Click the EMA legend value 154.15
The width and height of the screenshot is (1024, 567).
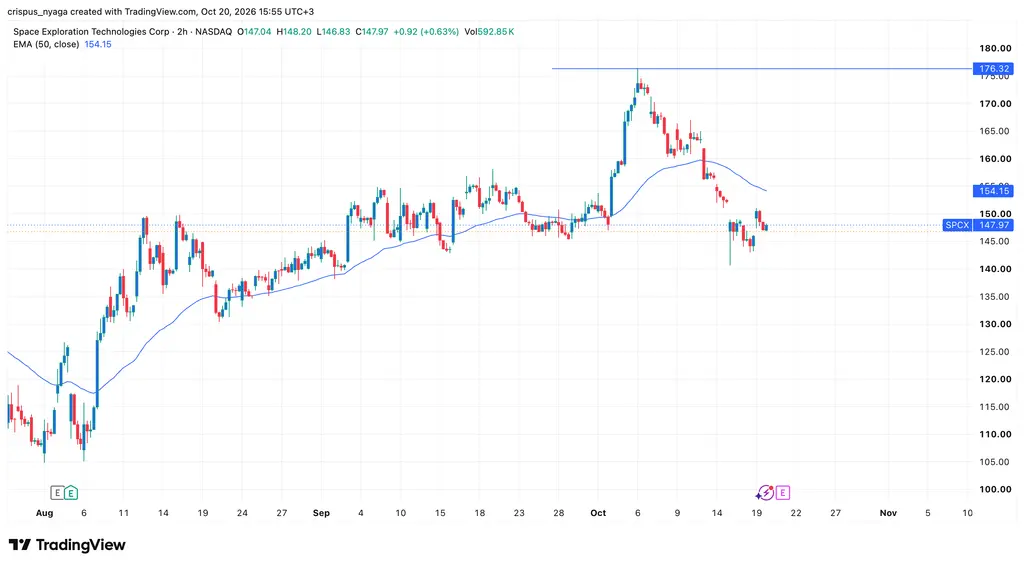(x=98, y=44)
